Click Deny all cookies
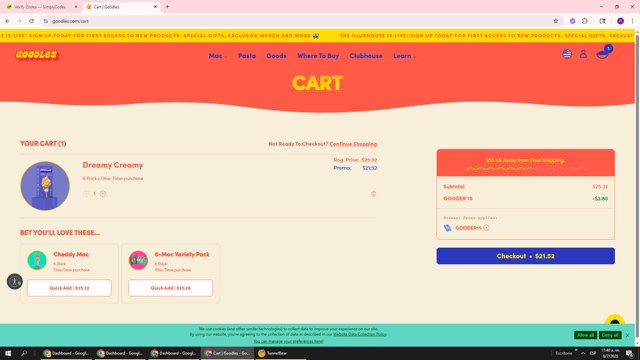Screen dimensions: 640x360 point(610,335)
